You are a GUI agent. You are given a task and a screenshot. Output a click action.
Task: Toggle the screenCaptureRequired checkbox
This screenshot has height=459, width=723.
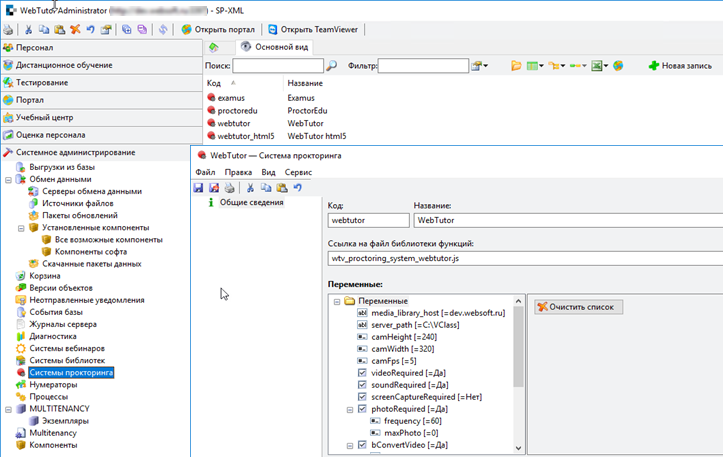point(362,397)
